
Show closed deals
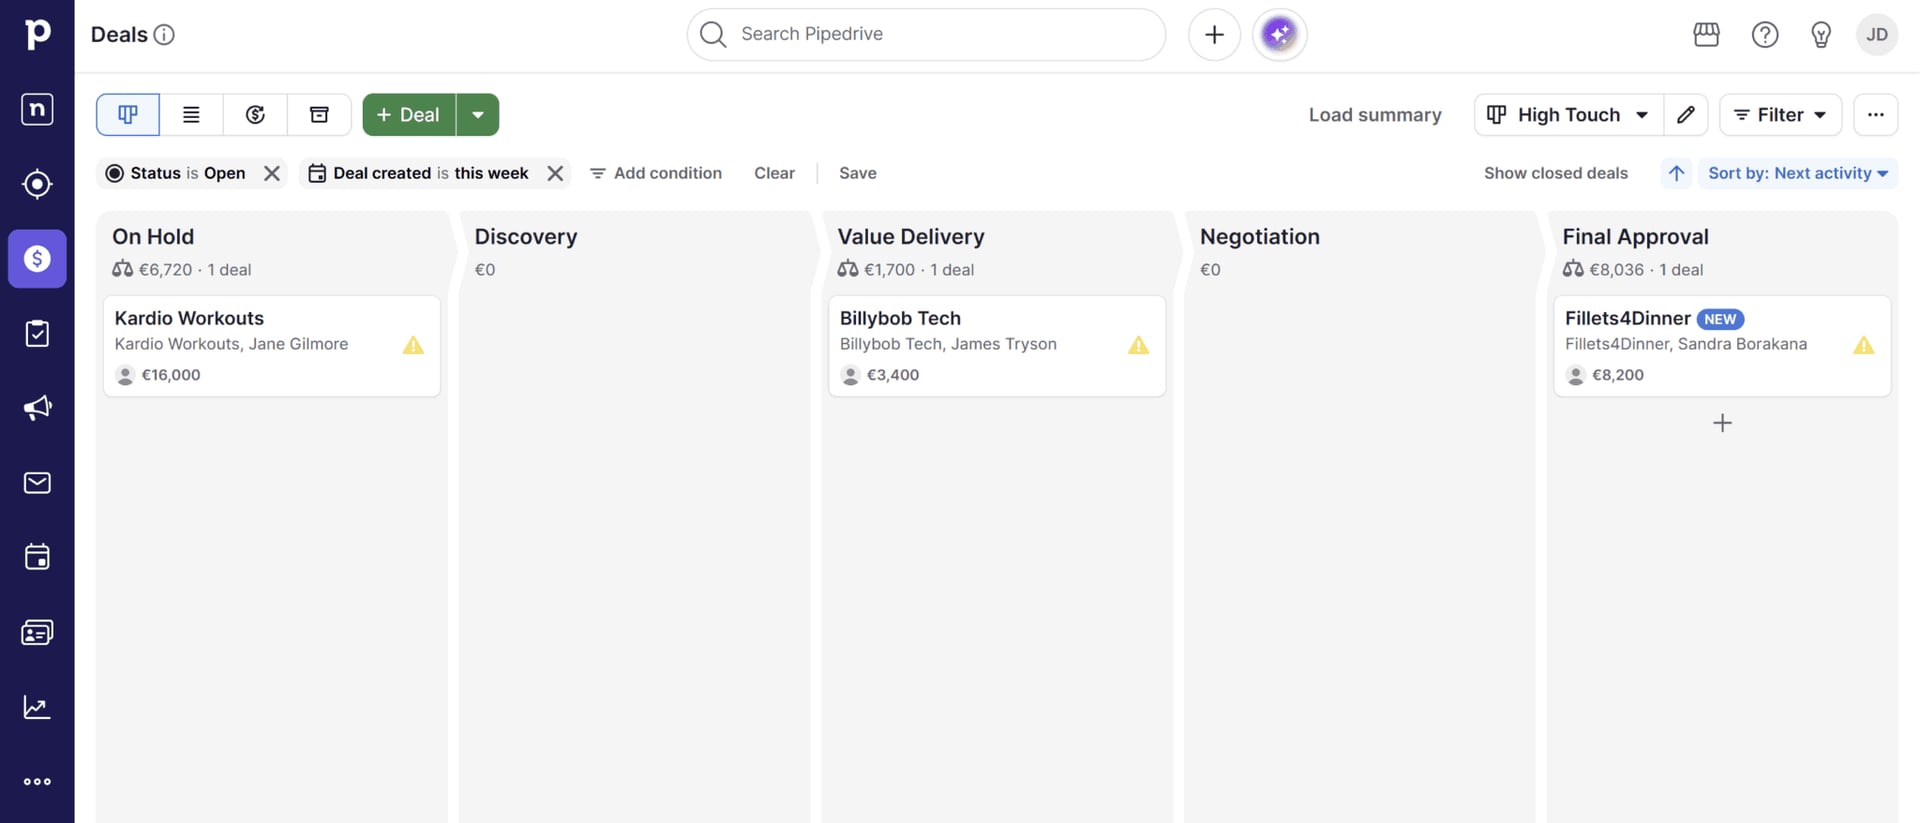pos(1555,173)
